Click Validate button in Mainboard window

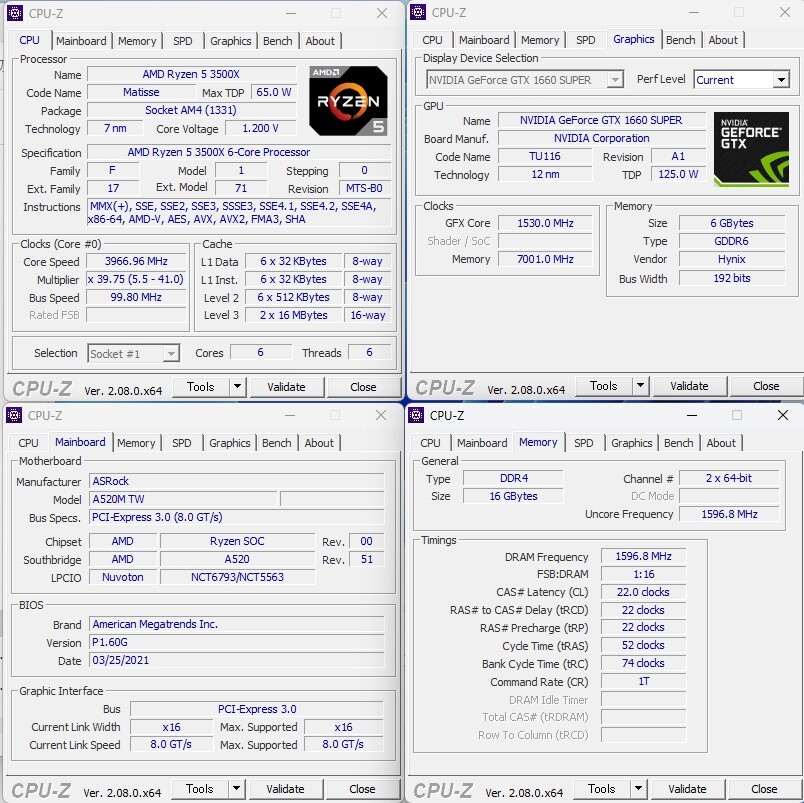tap(285, 789)
